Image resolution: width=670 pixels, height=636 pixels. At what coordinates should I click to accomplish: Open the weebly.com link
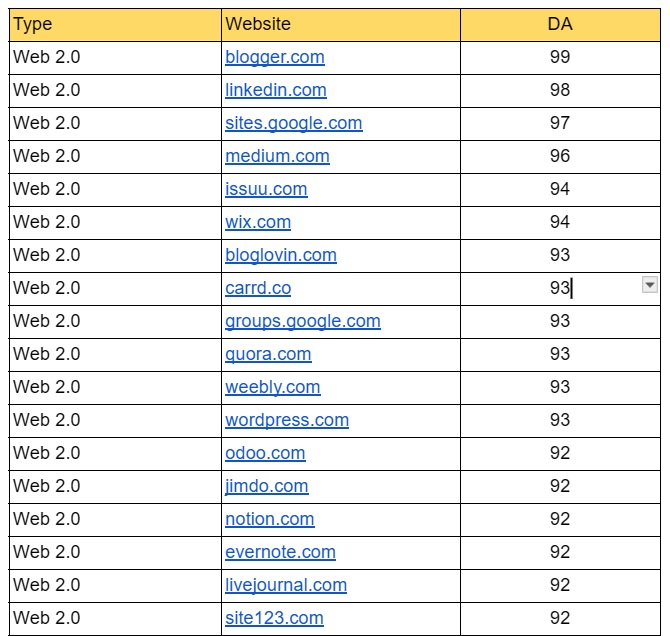(272, 387)
